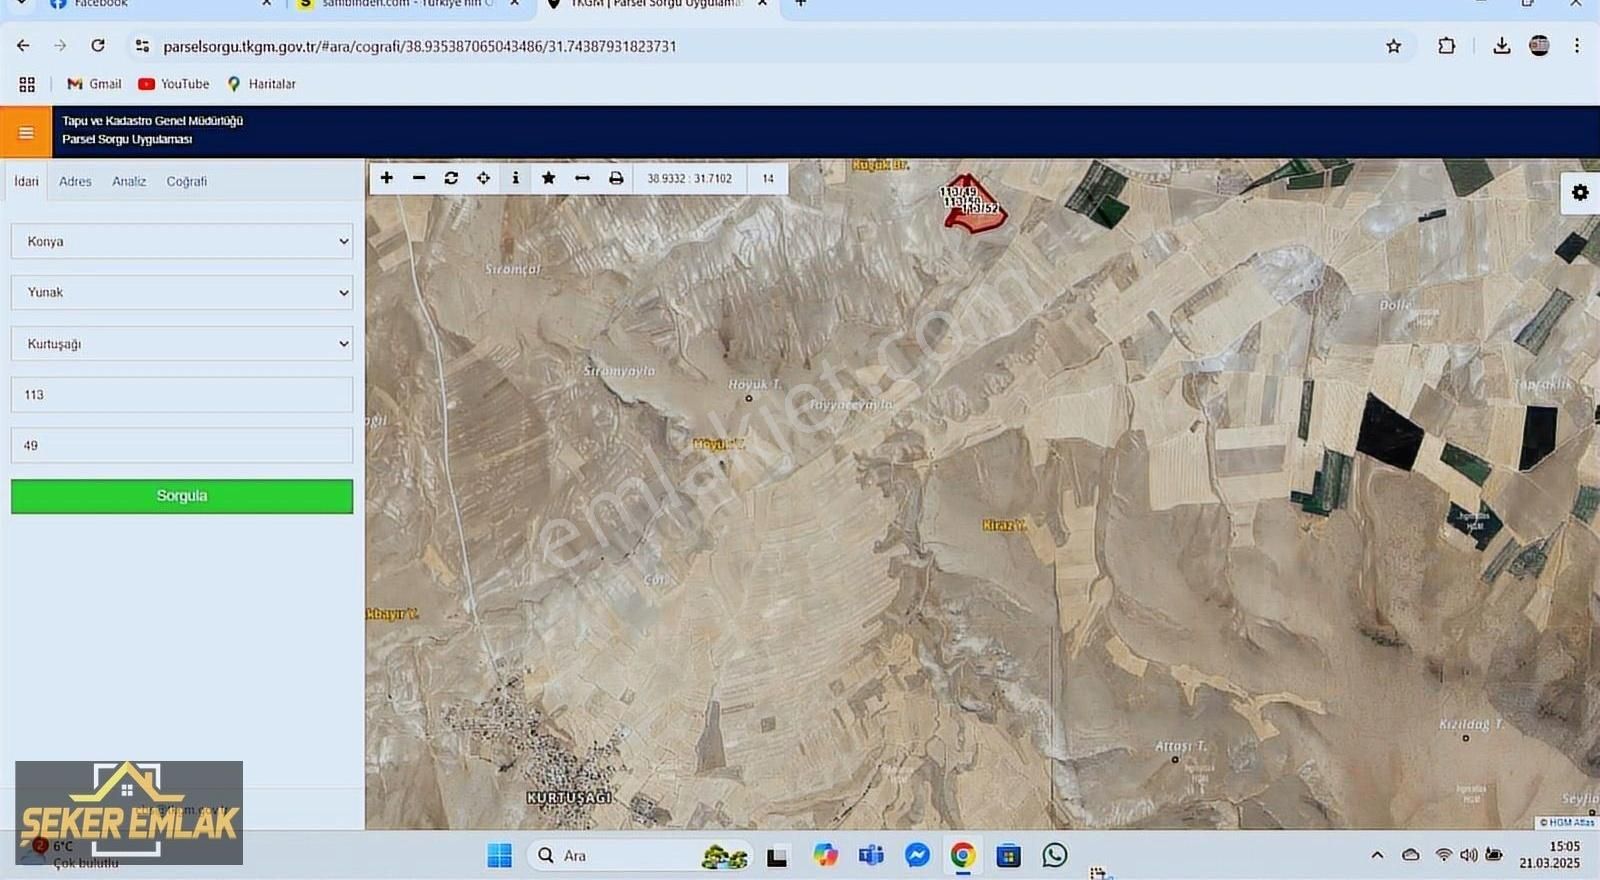1600x880 pixels.
Task: Click Chrome icon in the taskbar
Action: click(x=963, y=855)
